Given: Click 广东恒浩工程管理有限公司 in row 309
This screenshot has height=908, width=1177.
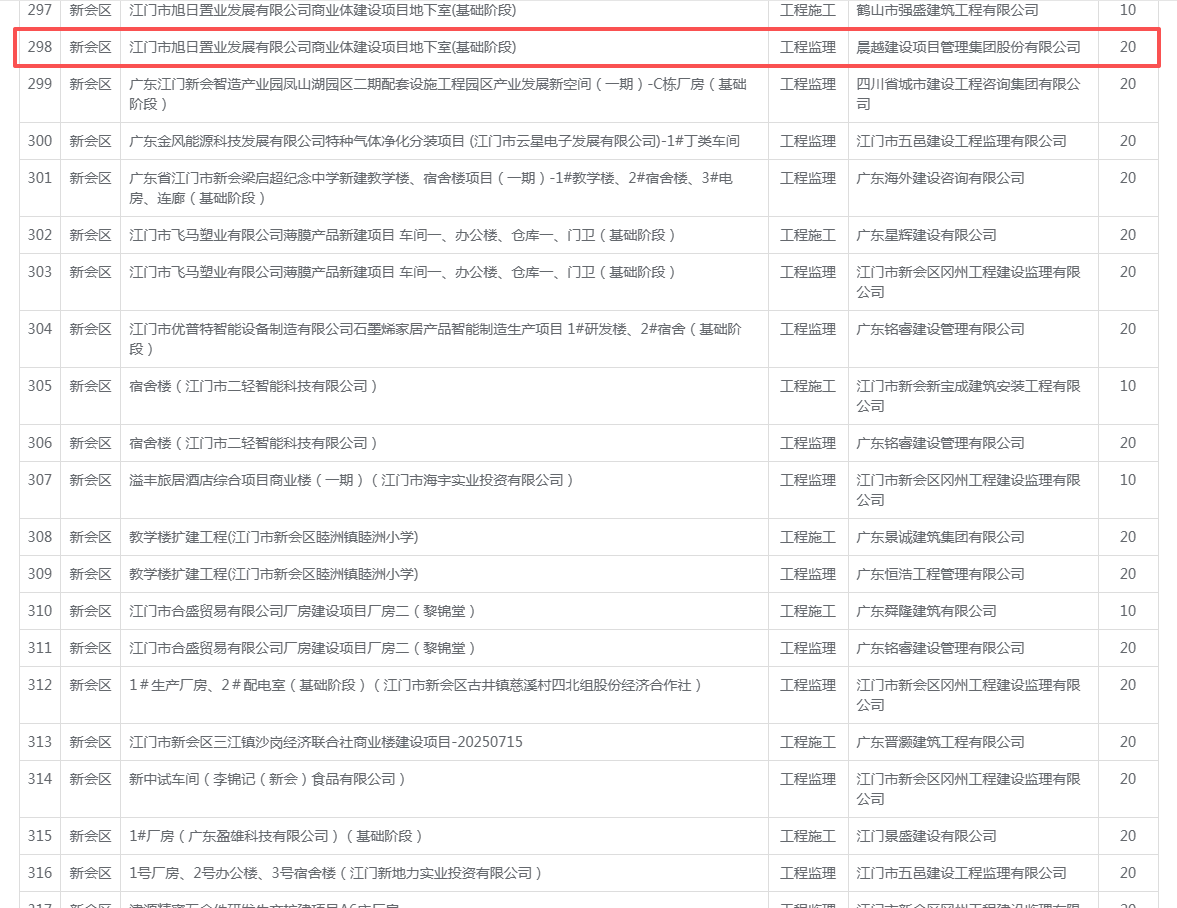Looking at the screenshot, I should pyautogui.click(x=940, y=574).
